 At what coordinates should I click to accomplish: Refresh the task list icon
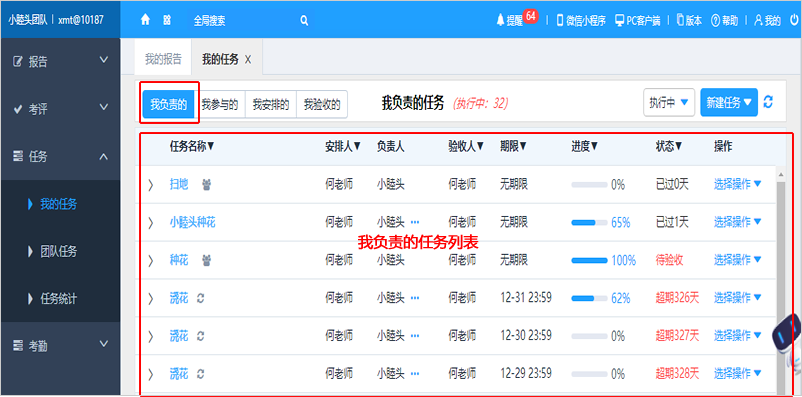(768, 102)
